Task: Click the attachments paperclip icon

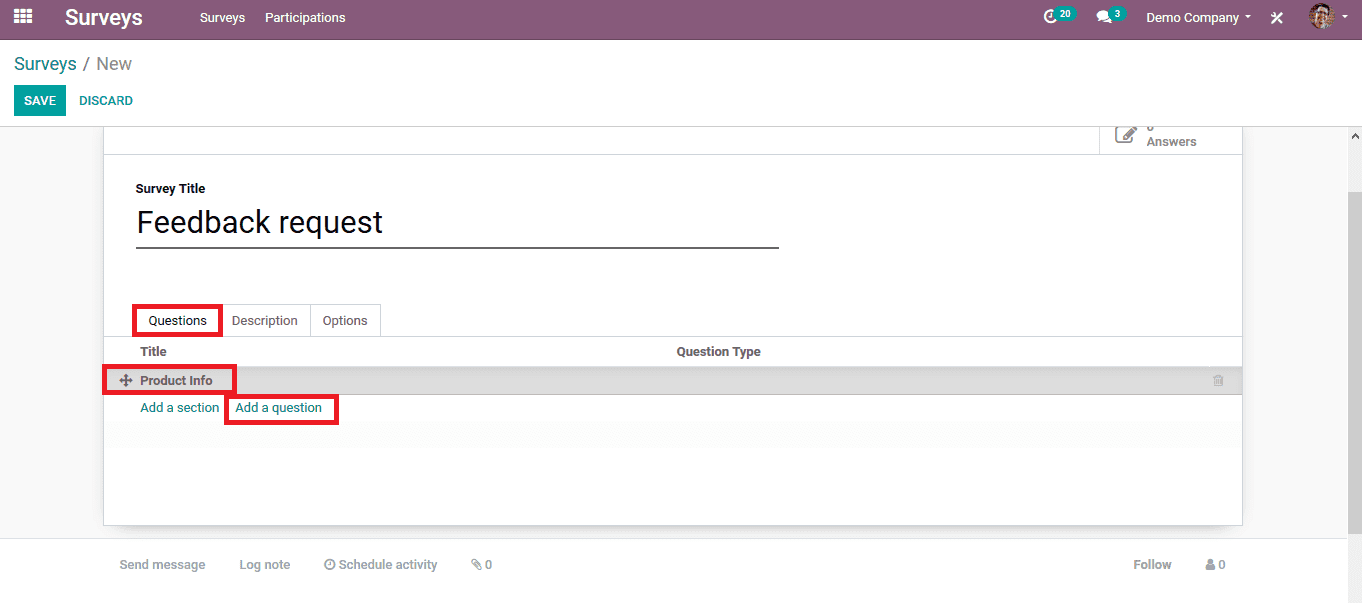Action: point(477,565)
